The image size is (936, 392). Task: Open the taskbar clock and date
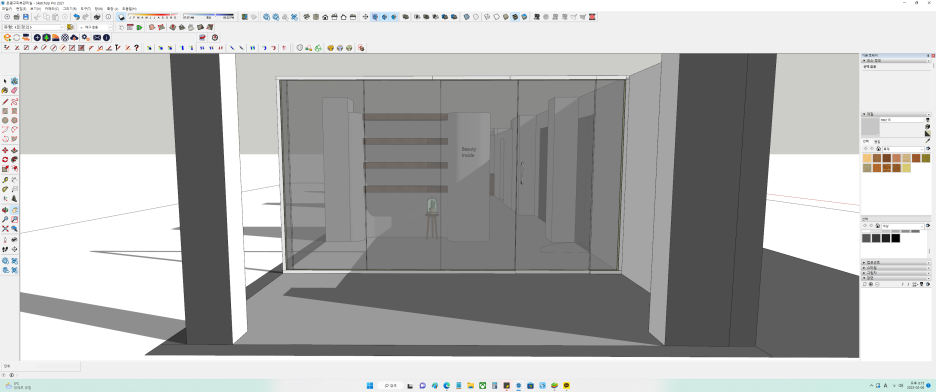click(916, 385)
